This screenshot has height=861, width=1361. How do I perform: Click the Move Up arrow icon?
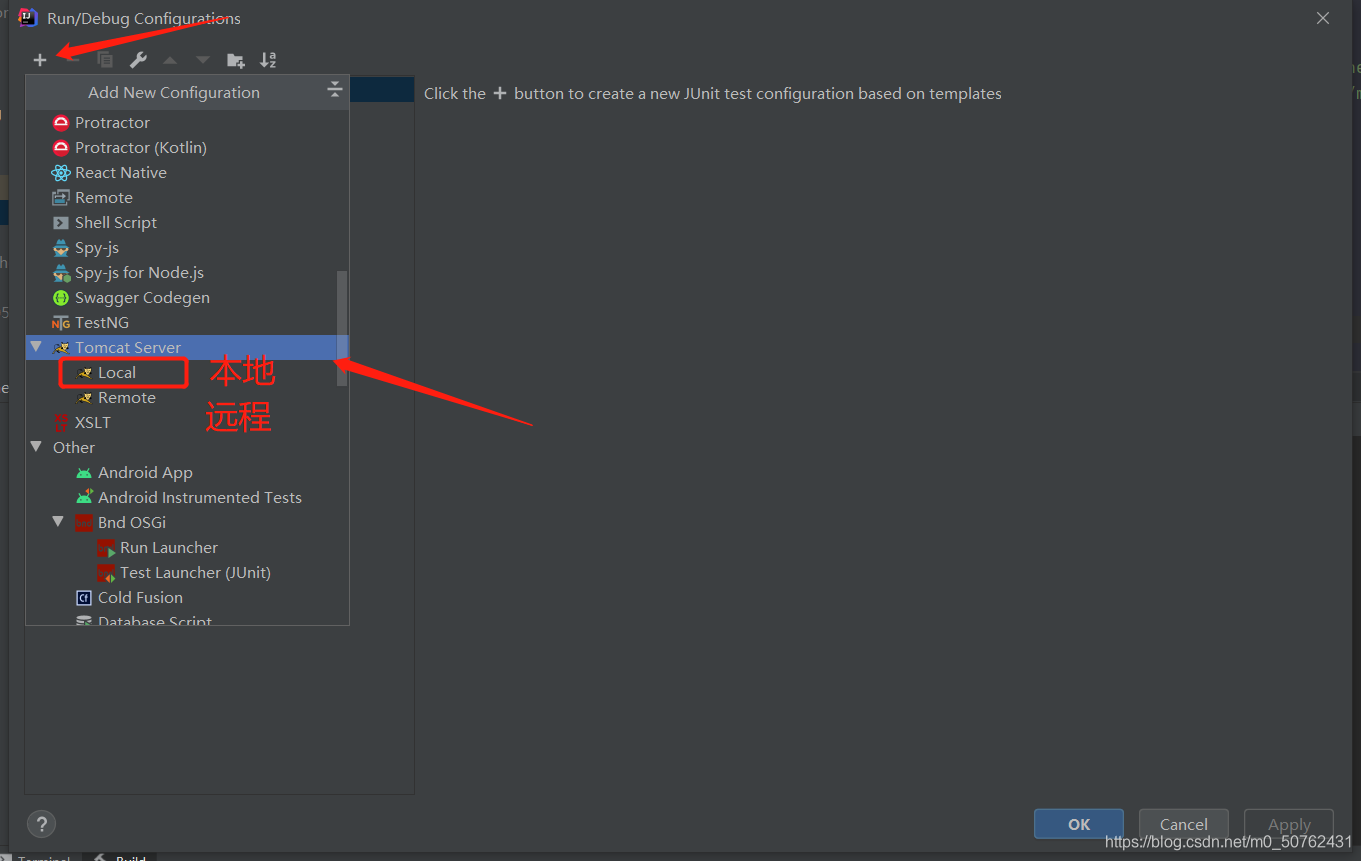pyautogui.click(x=170, y=60)
